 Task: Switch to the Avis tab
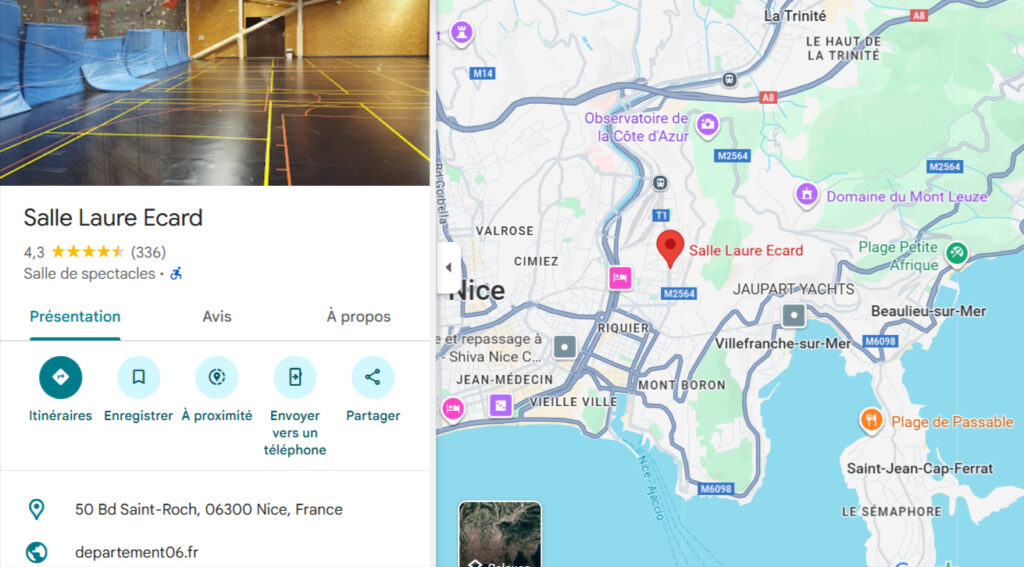click(217, 317)
